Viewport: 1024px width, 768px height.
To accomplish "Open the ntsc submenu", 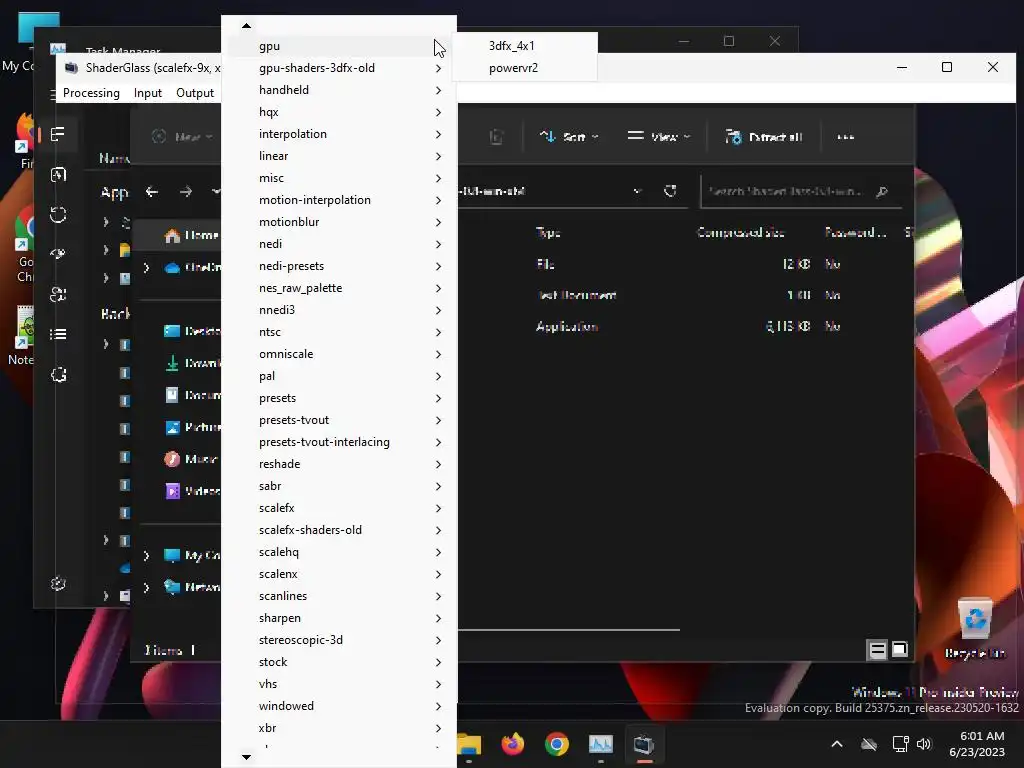I will point(338,332).
